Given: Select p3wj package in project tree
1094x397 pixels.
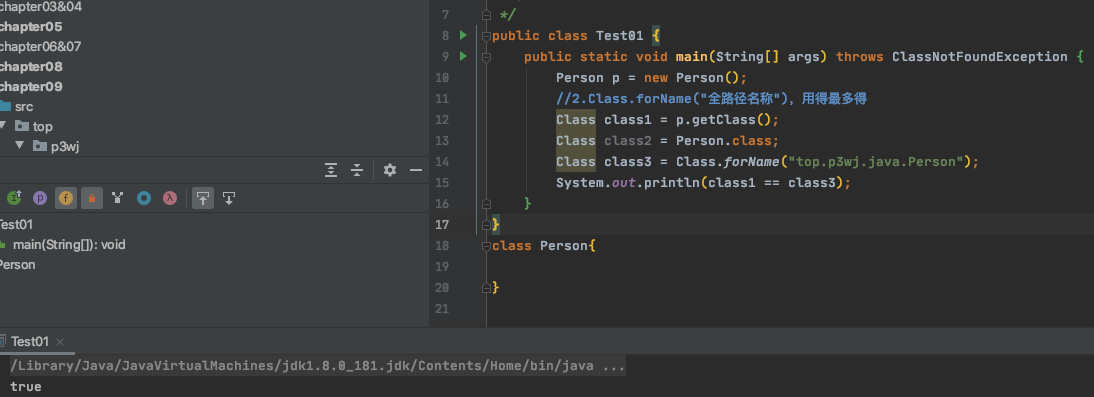Looking at the screenshot, I should pos(65,147).
